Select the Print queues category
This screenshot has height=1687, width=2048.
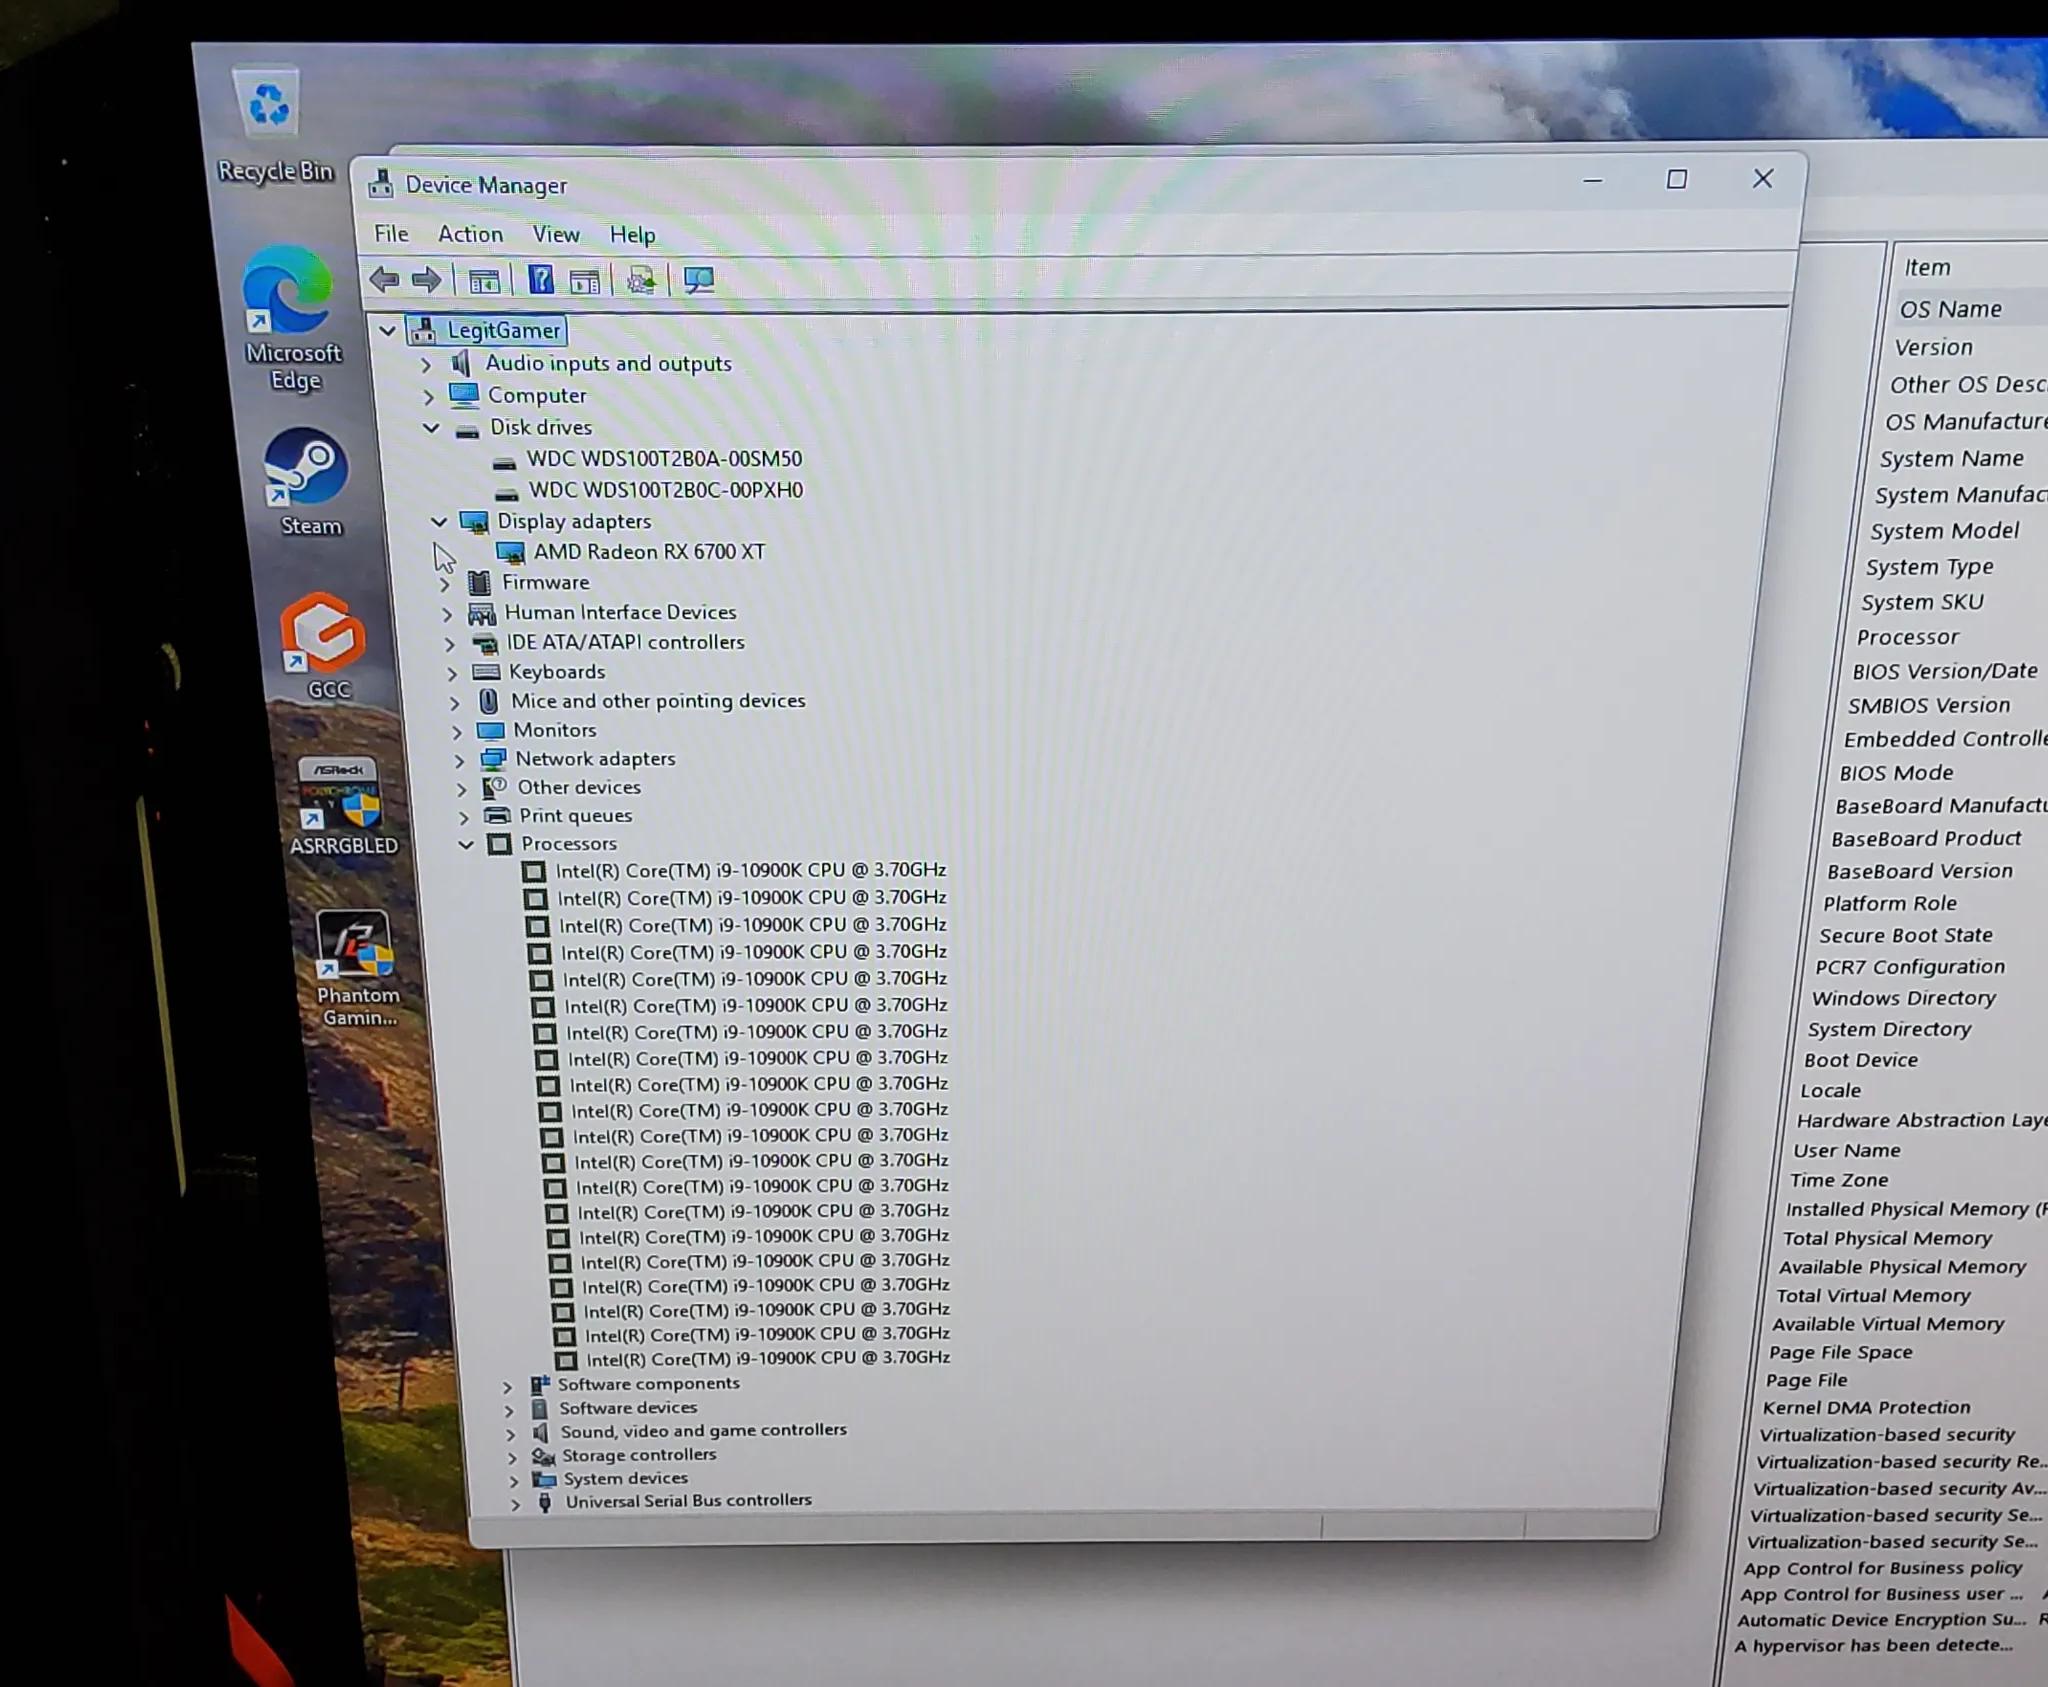(x=575, y=815)
